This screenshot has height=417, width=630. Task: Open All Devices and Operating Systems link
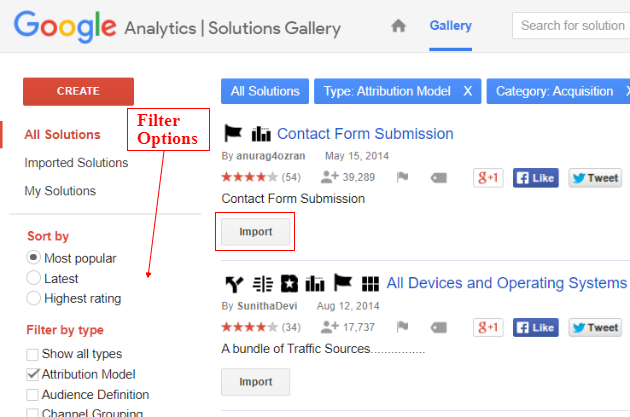[507, 283]
